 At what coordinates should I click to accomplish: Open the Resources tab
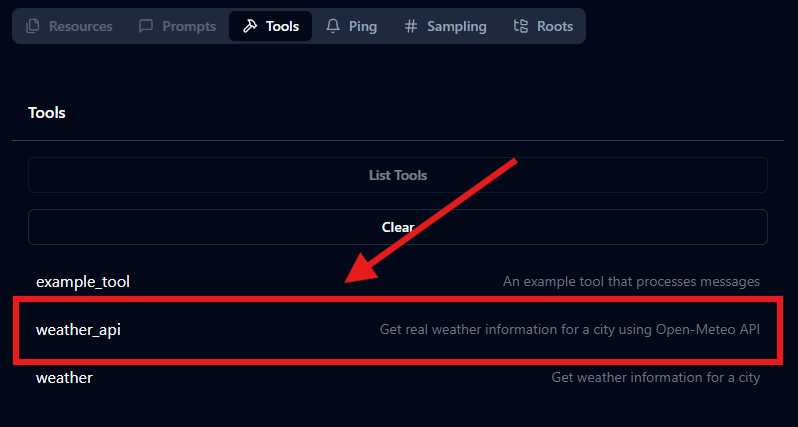pyautogui.click(x=69, y=26)
